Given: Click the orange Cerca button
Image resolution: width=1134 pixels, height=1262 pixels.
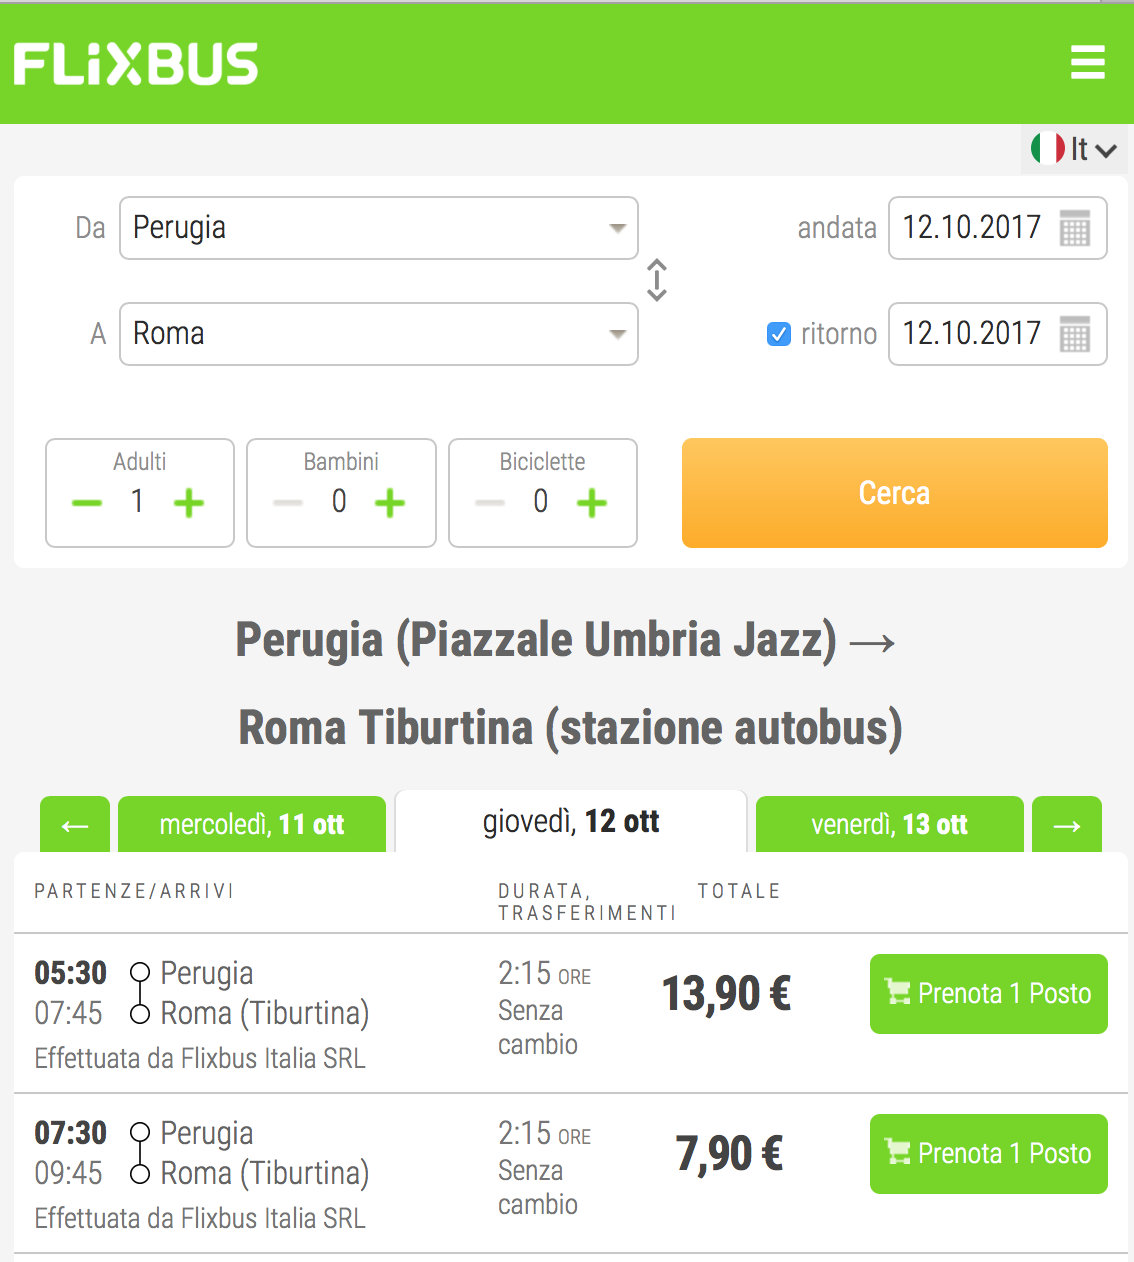Looking at the screenshot, I should [x=895, y=493].
